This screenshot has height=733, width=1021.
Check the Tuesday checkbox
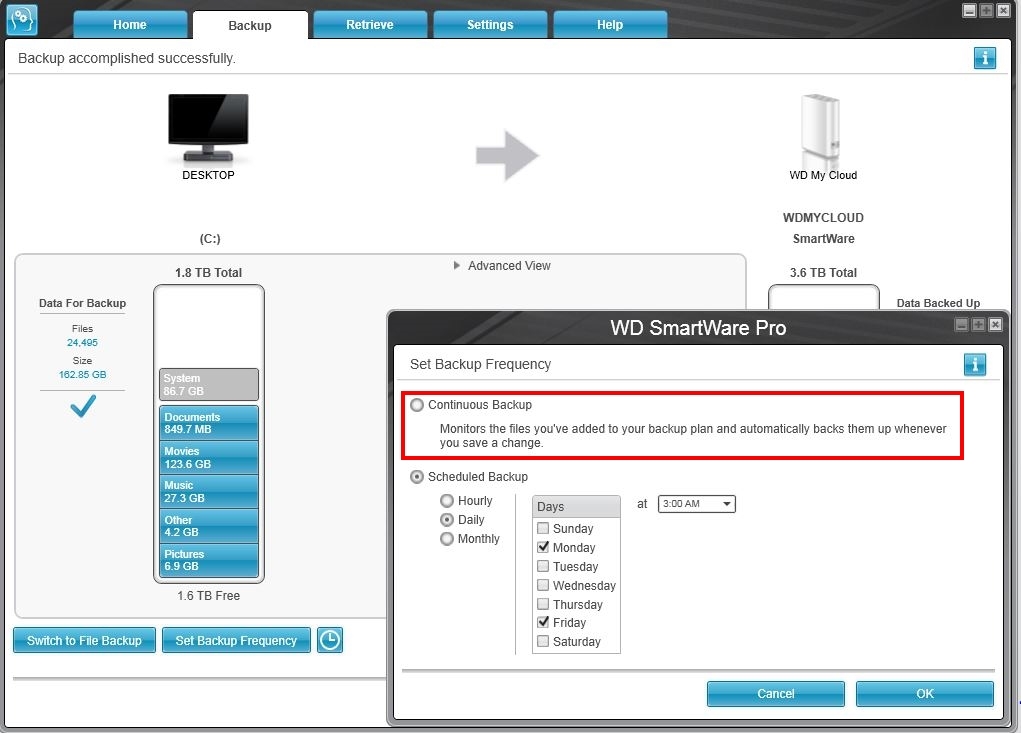(543, 566)
